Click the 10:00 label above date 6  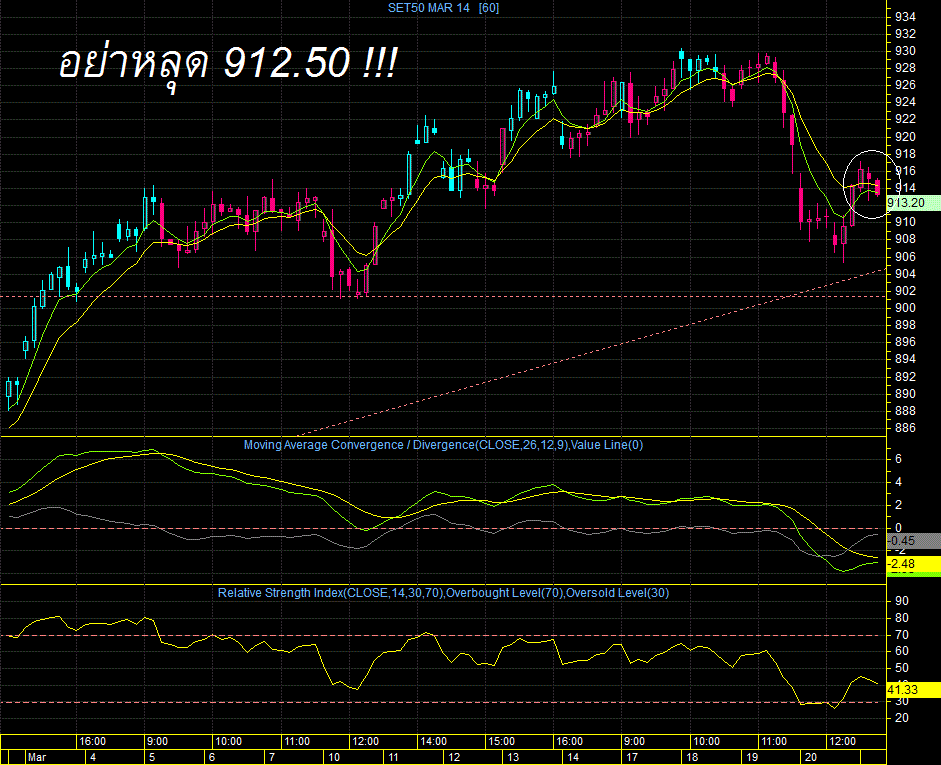point(229,742)
